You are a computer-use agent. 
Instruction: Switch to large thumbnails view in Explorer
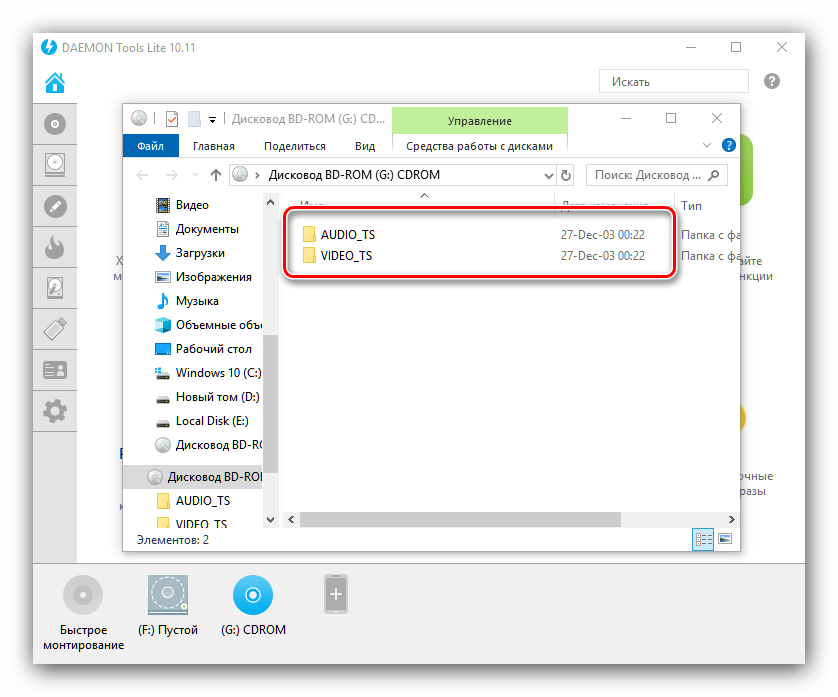pyautogui.click(x=725, y=539)
